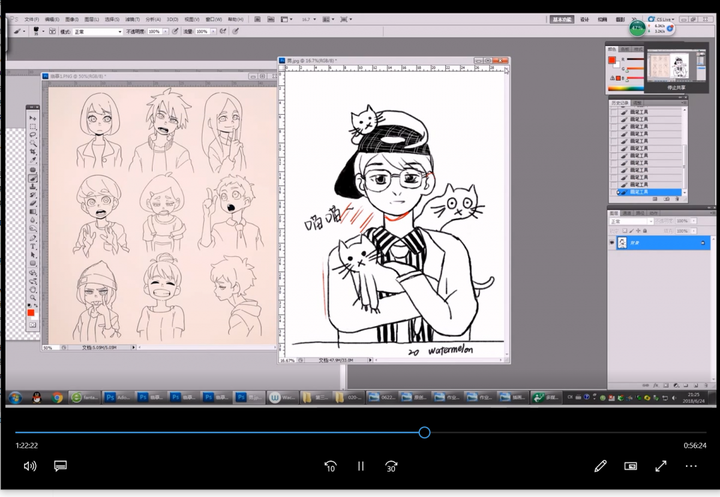Click the zoom percentage field of the 16.7% document

[x=287, y=361]
